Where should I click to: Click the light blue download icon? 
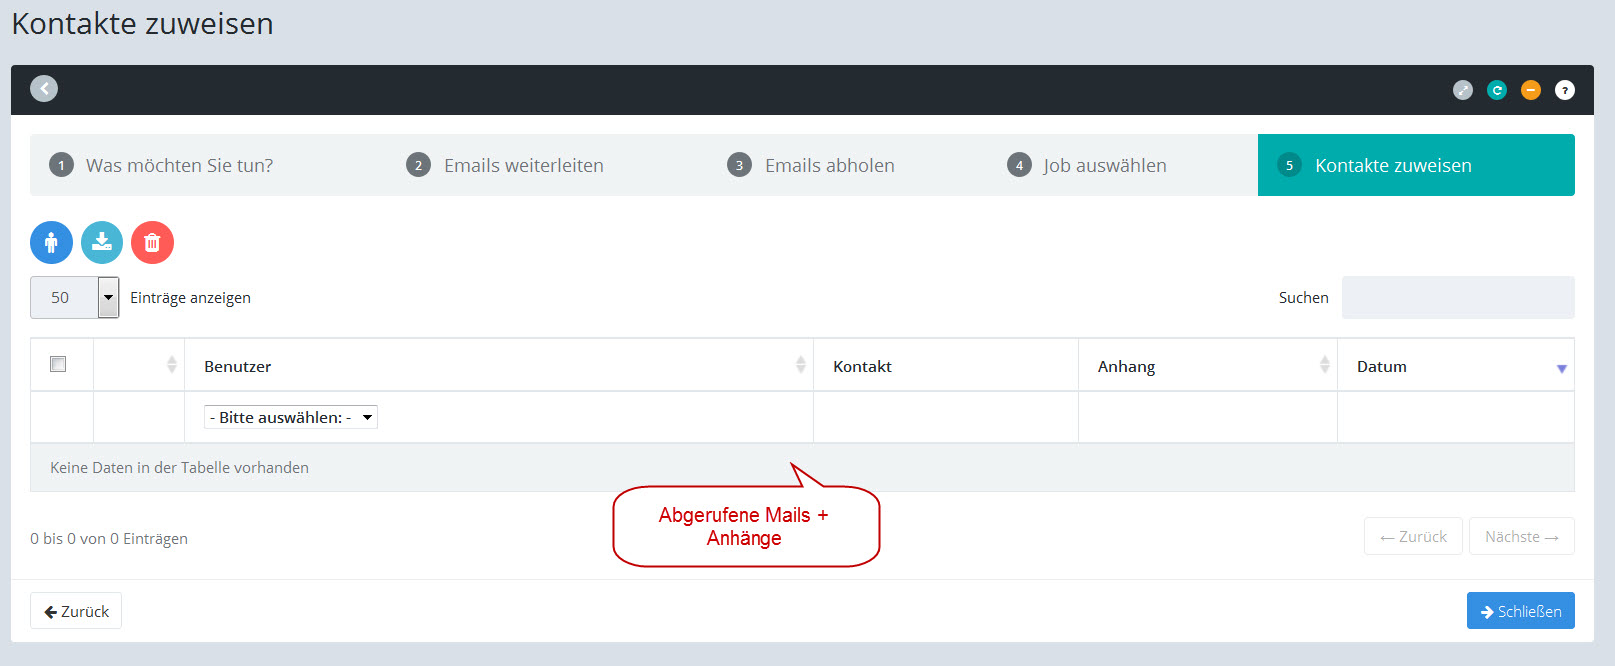102,243
